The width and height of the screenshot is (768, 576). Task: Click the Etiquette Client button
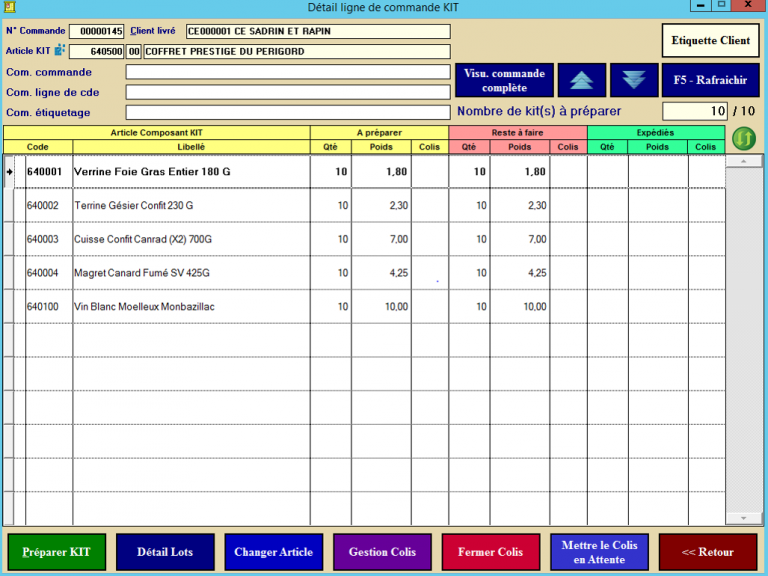710,41
